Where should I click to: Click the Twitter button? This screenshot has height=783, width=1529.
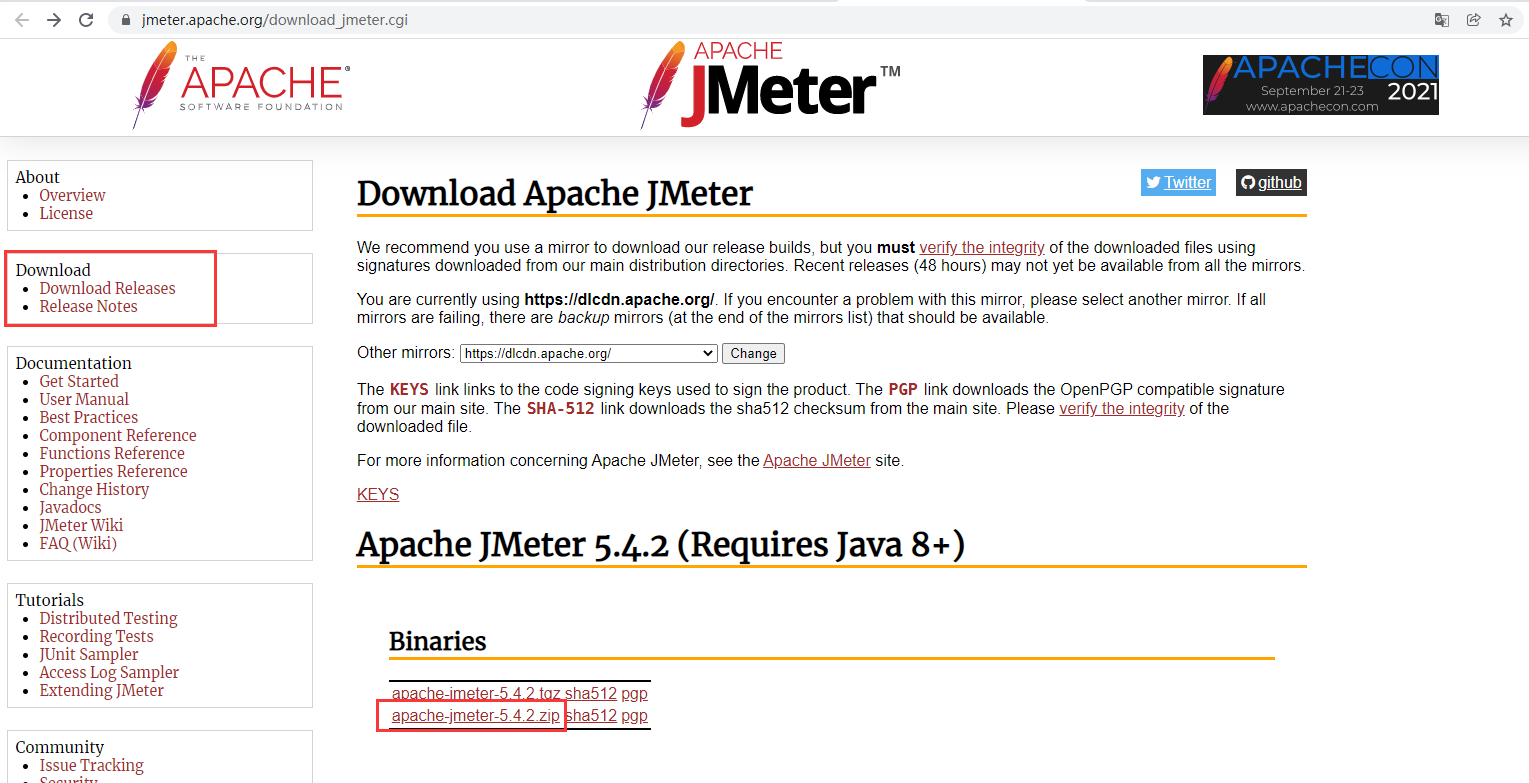pos(1178,182)
